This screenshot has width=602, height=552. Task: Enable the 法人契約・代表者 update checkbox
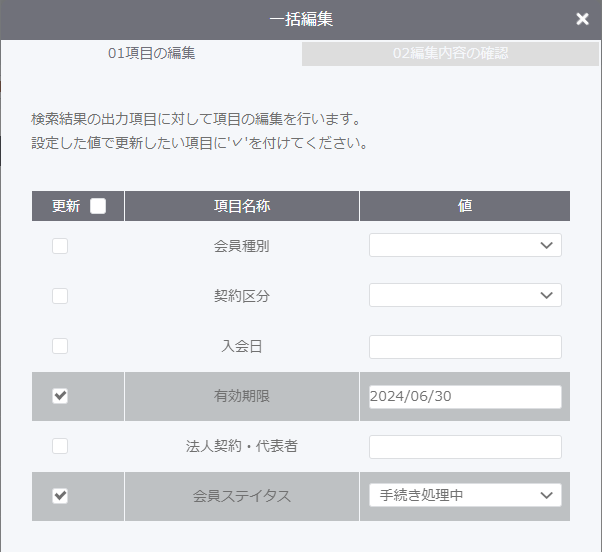coord(60,446)
